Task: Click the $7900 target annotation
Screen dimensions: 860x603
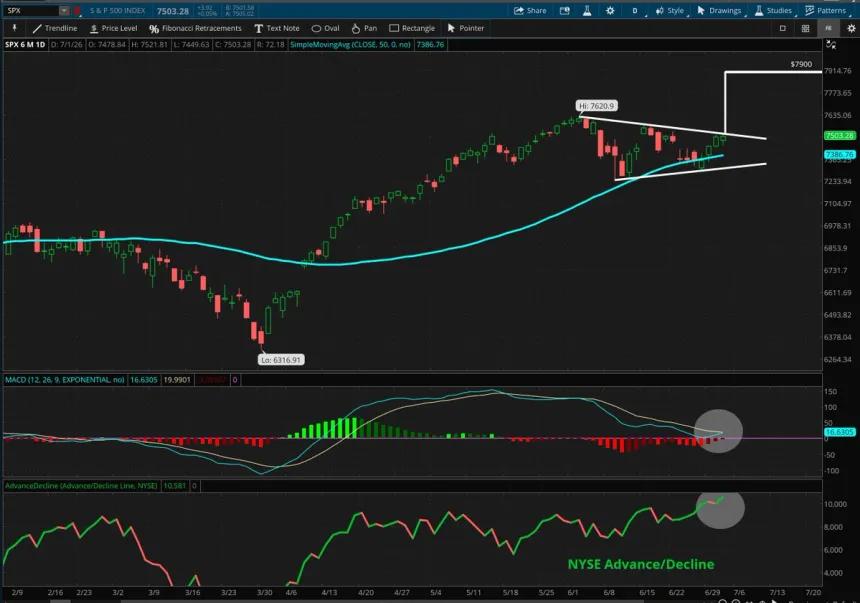Action: [x=801, y=64]
